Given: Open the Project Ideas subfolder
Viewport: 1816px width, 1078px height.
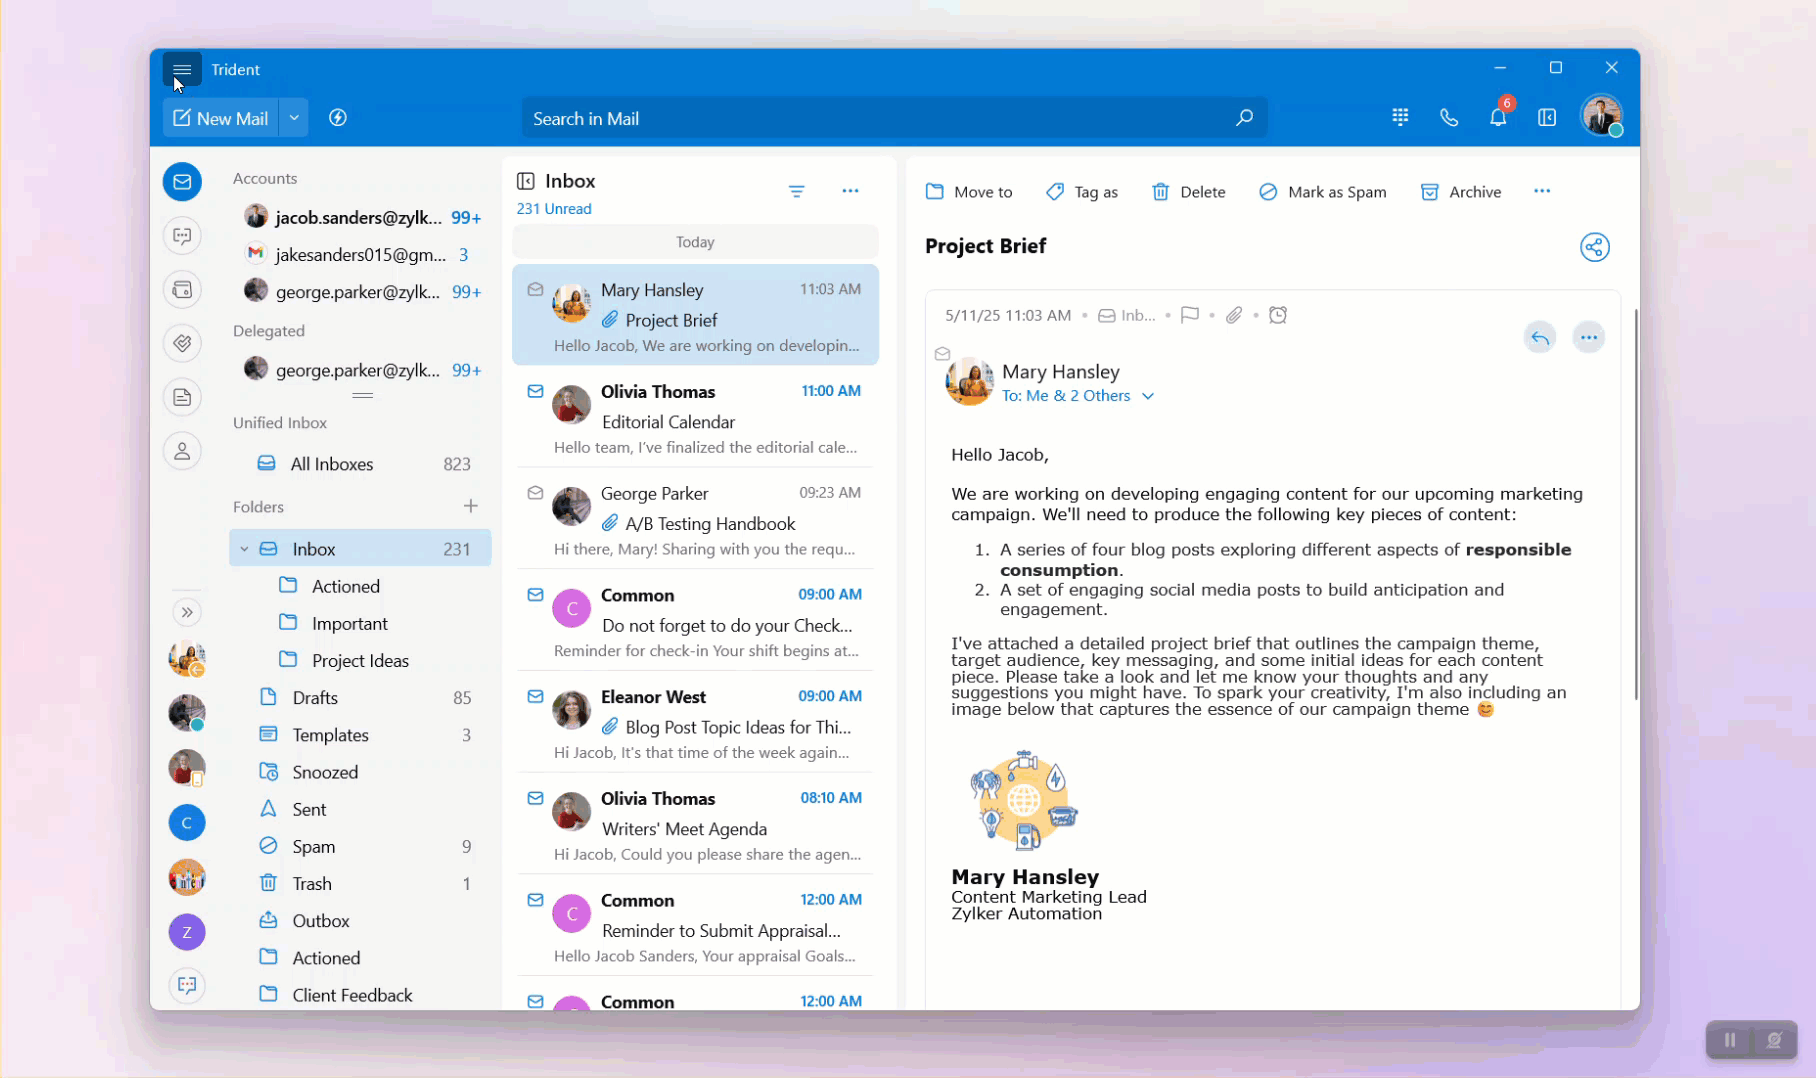Looking at the screenshot, I should [x=361, y=661].
